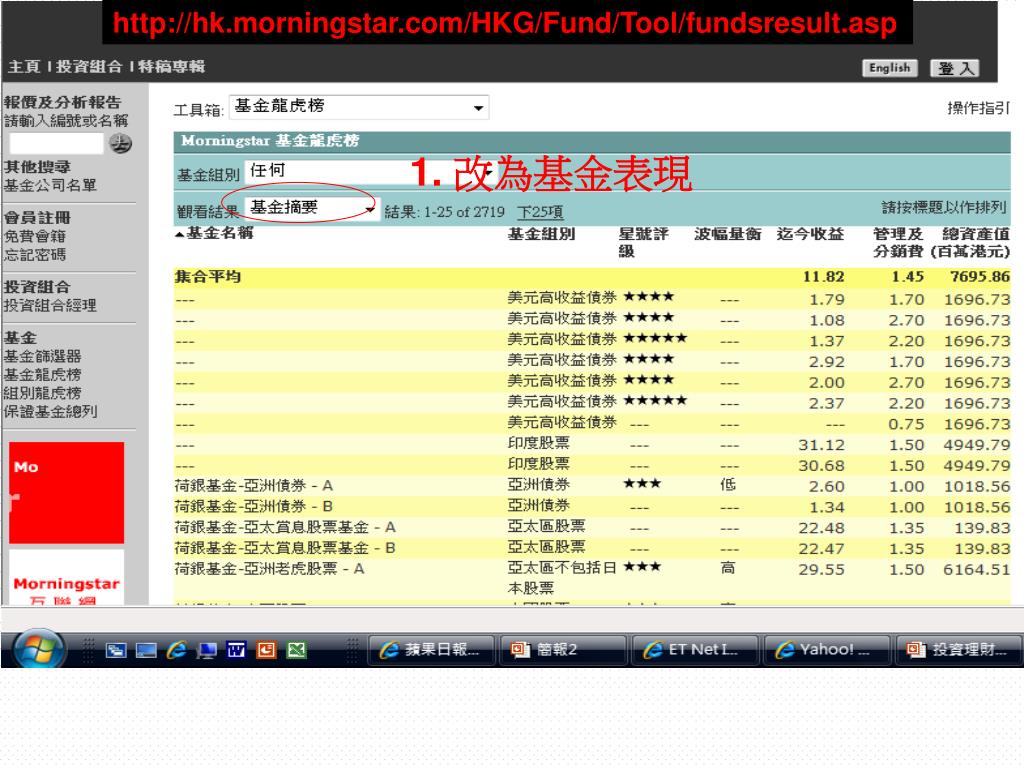
Task: Open the 免費會籍 sidebar link
Action: tap(35, 236)
